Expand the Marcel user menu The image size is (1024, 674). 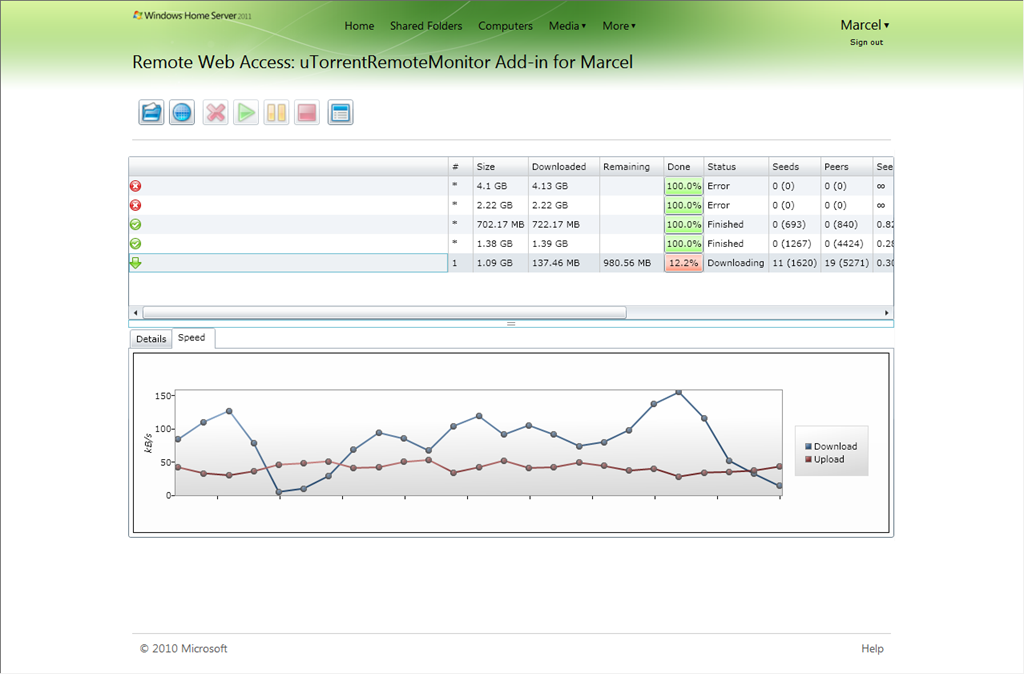[865, 25]
